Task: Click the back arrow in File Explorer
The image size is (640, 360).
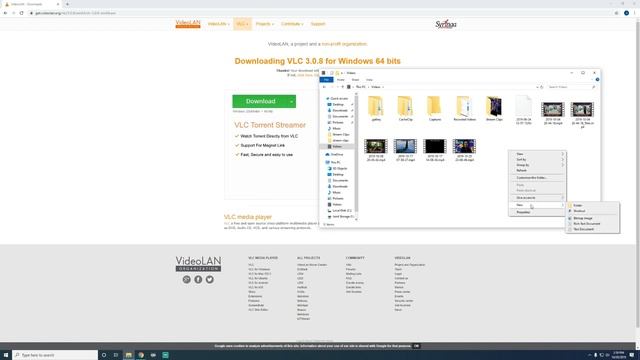Action: [324, 87]
